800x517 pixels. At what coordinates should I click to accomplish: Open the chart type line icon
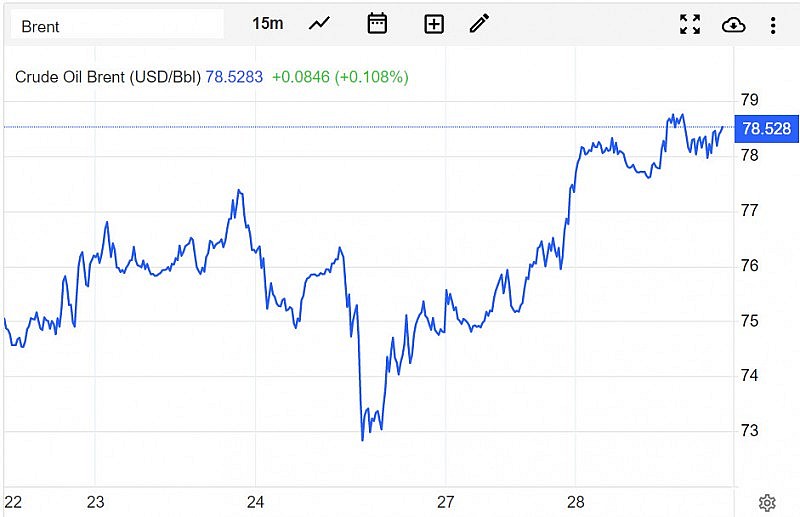pos(320,24)
